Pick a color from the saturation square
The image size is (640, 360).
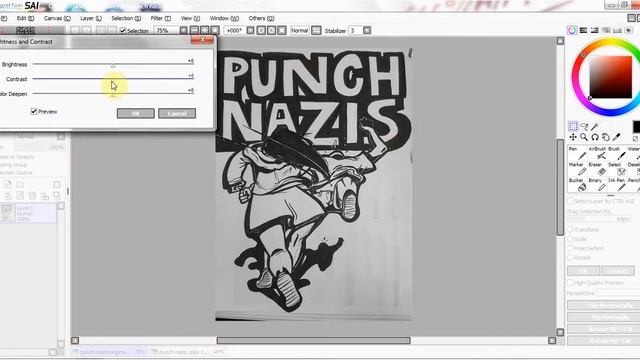611,77
